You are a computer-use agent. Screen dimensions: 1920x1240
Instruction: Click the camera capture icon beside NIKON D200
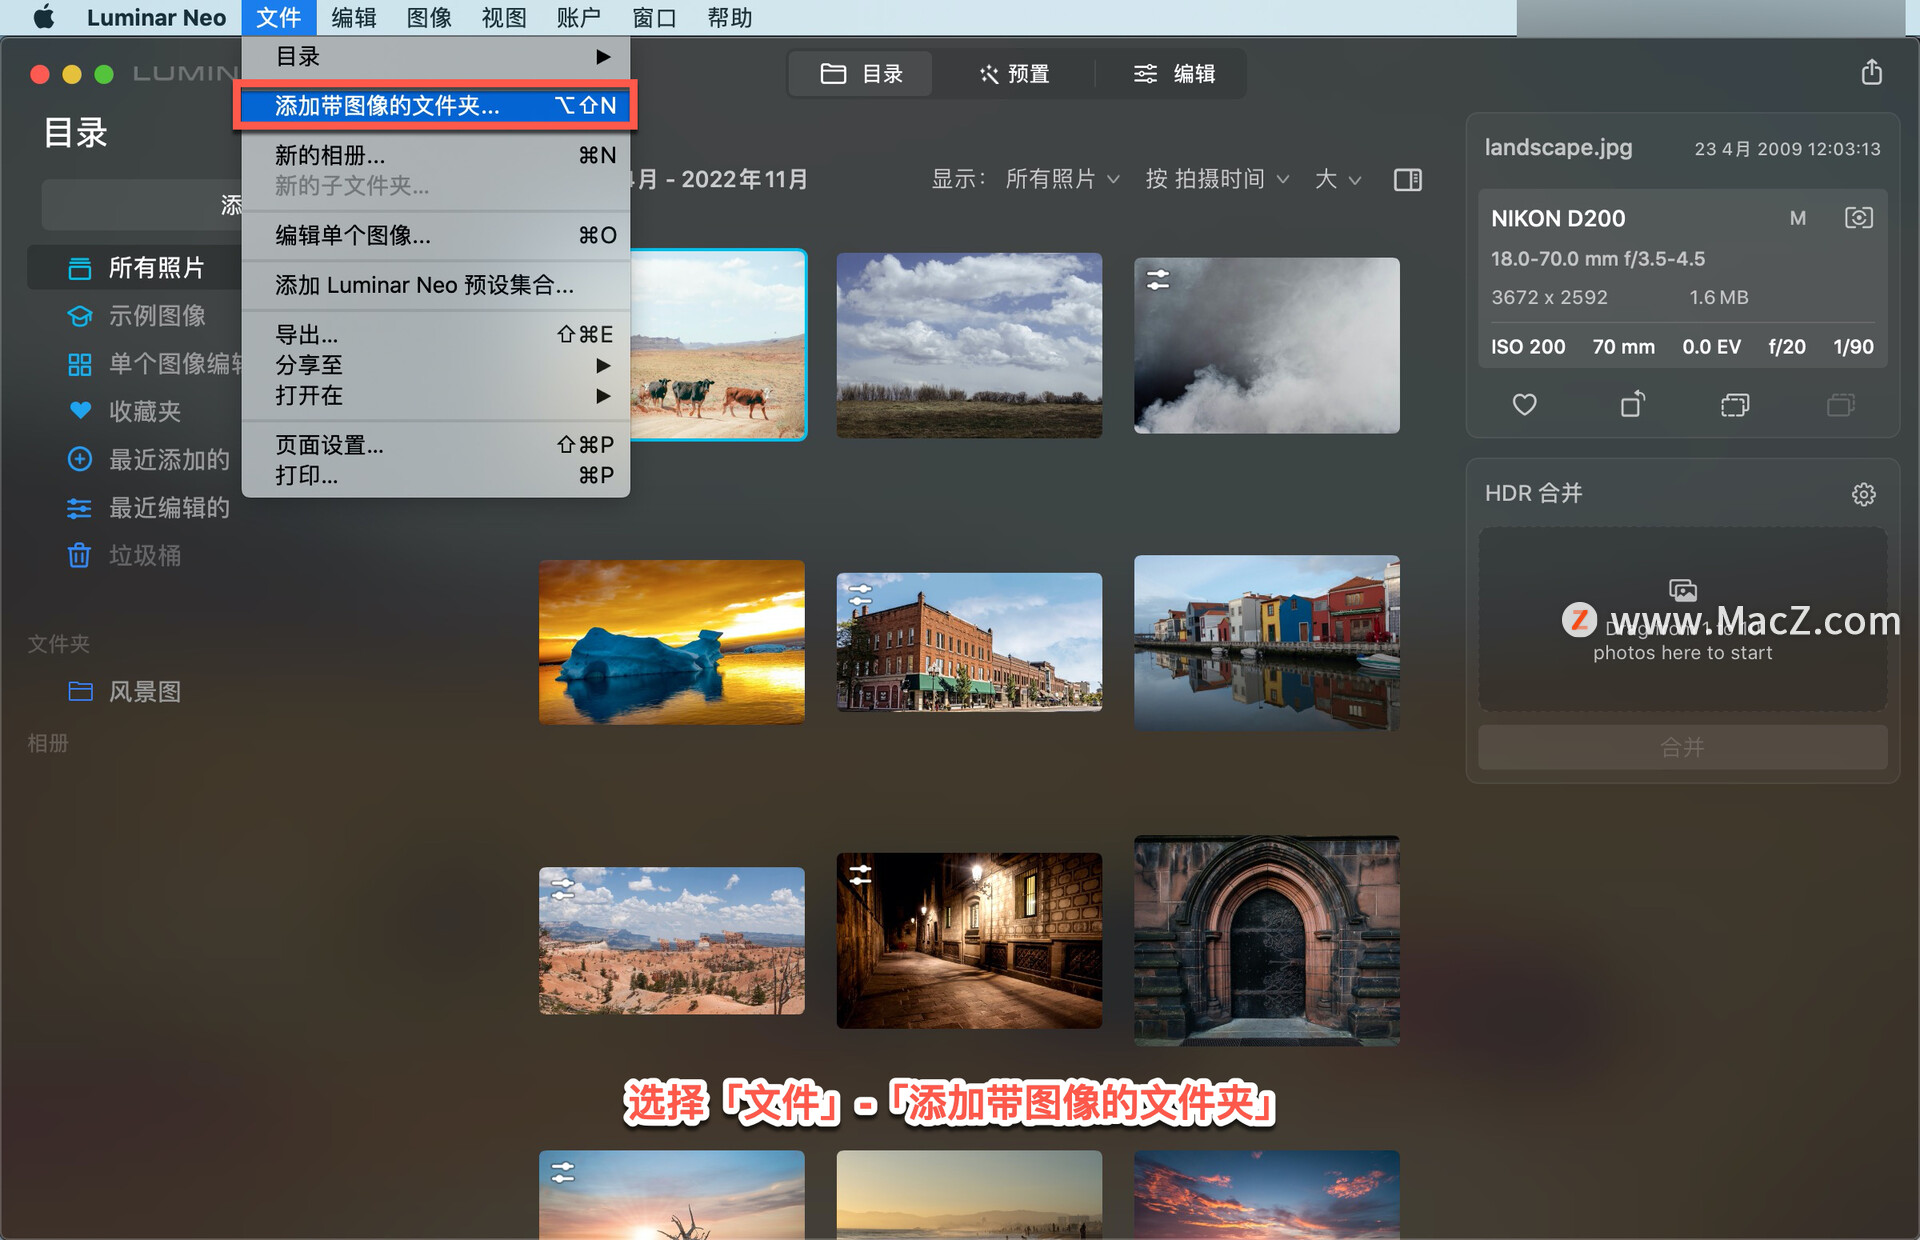coord(1858,218)
